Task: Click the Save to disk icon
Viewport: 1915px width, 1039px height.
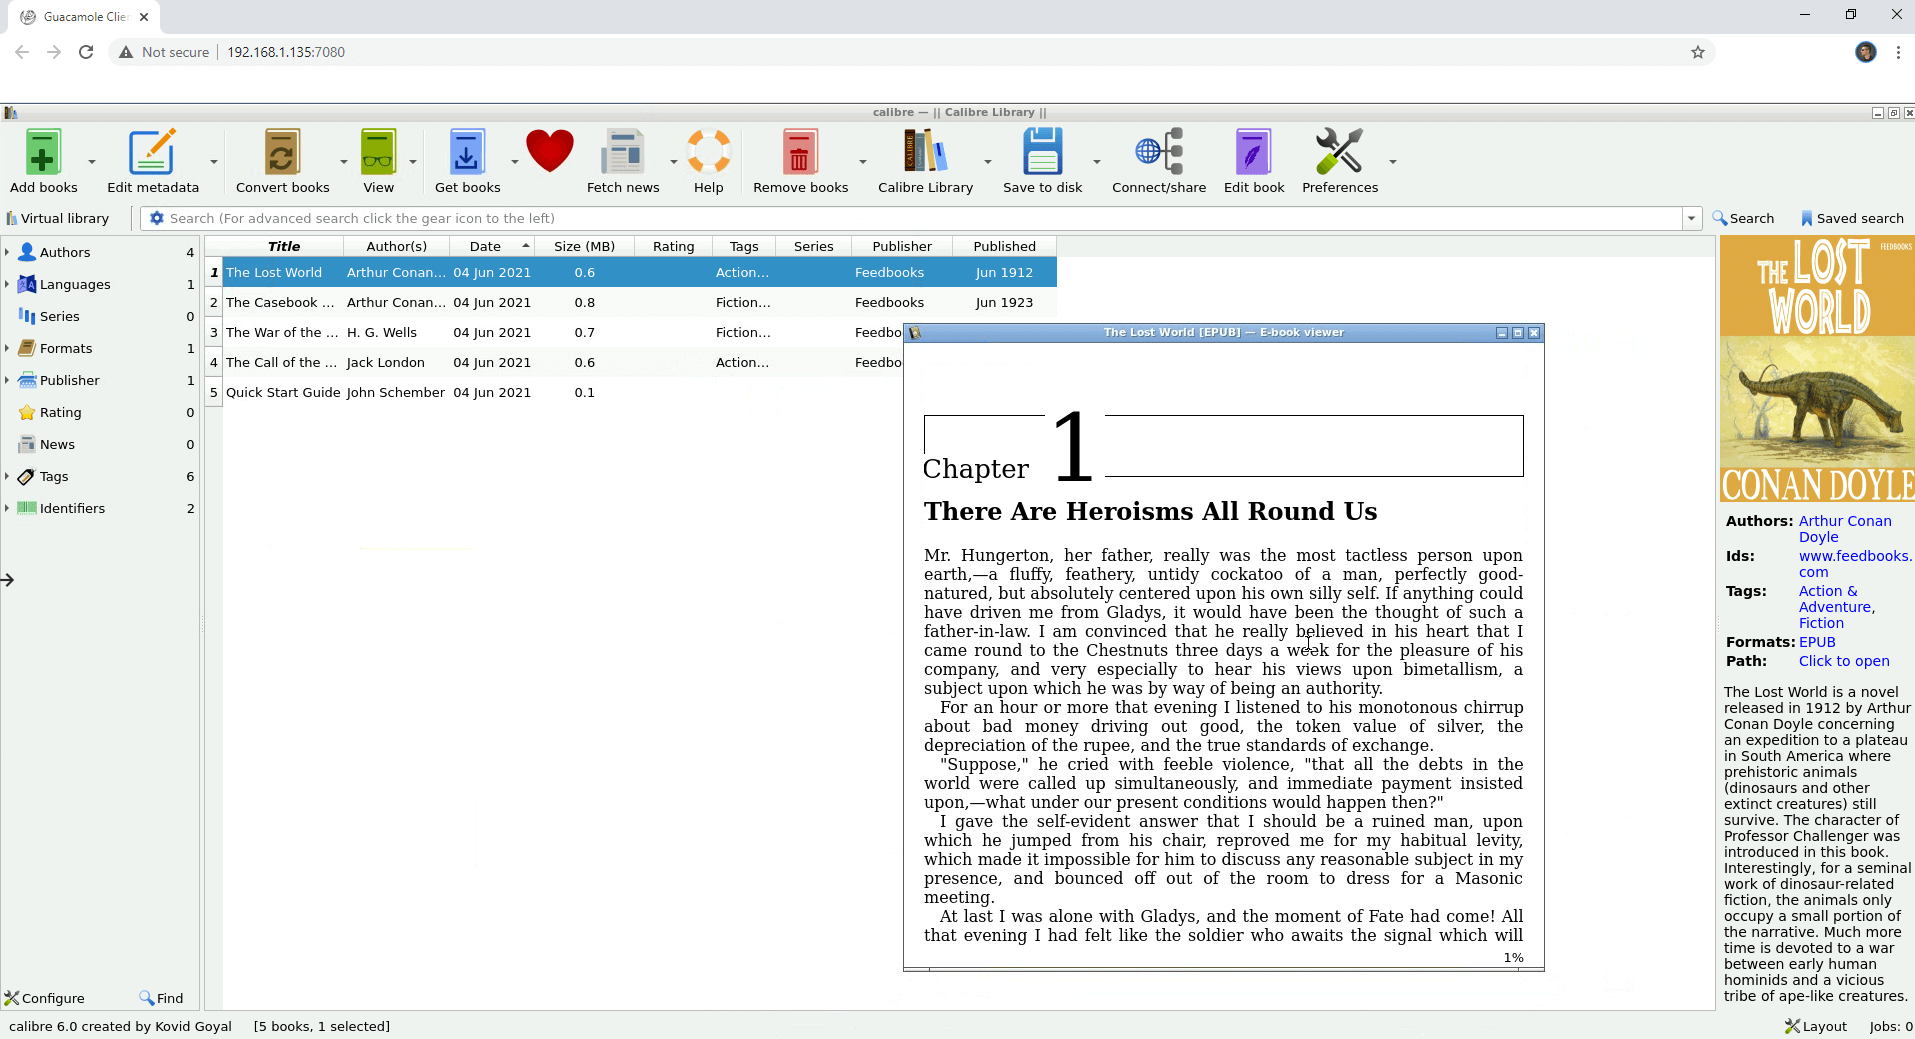Action: coord(1042,153)
